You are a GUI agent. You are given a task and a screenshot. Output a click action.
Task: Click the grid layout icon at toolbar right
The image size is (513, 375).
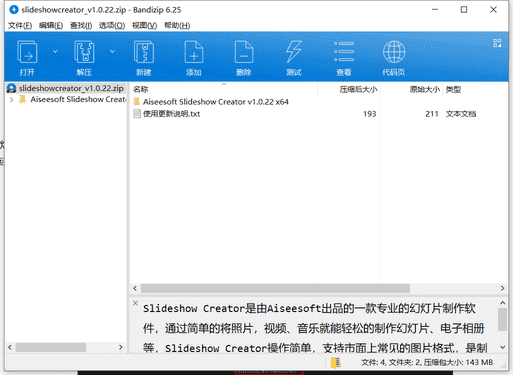tap(497, 43)
